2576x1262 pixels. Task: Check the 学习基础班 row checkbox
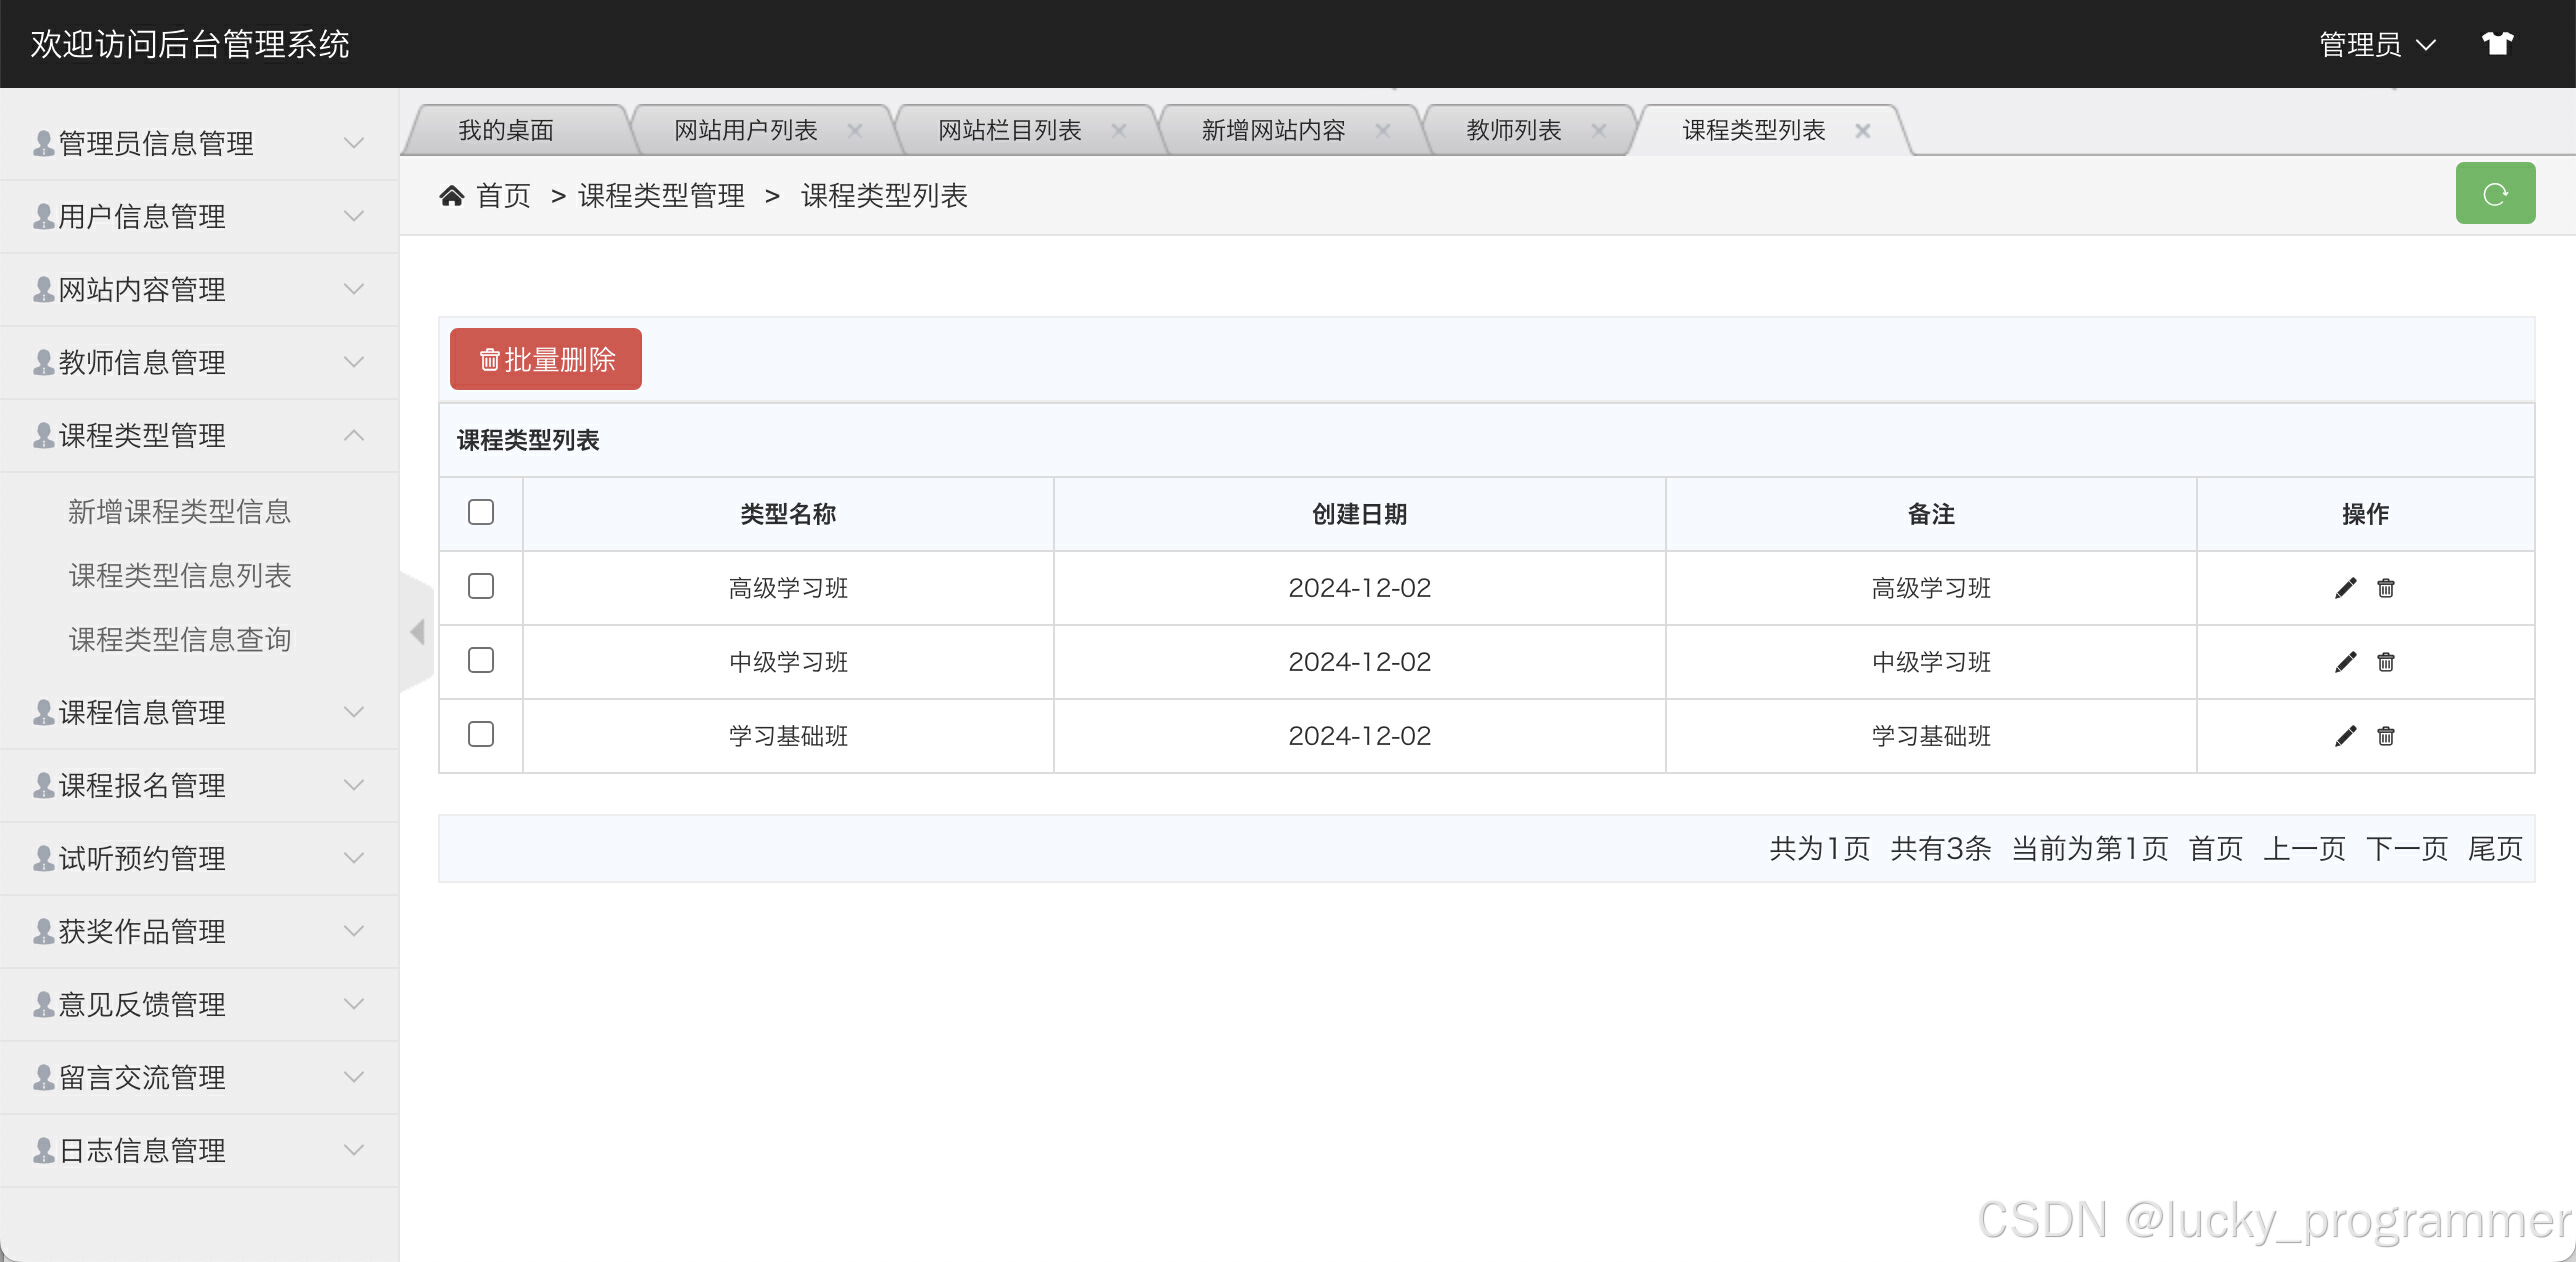click(x=481, y=734)
